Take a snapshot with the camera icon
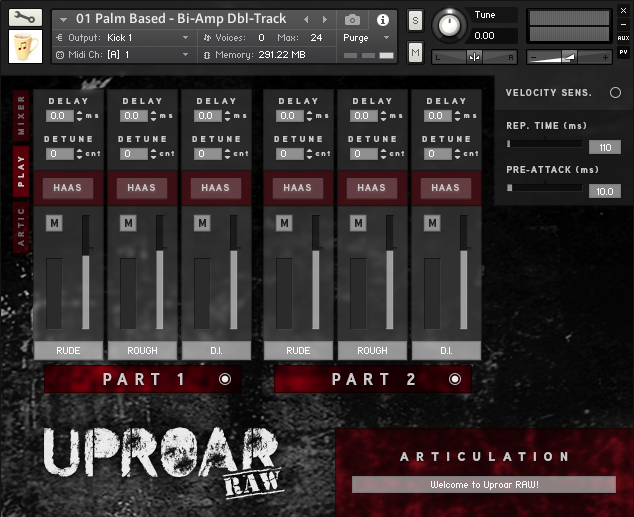Screen dimensions: 634x517 352,19
